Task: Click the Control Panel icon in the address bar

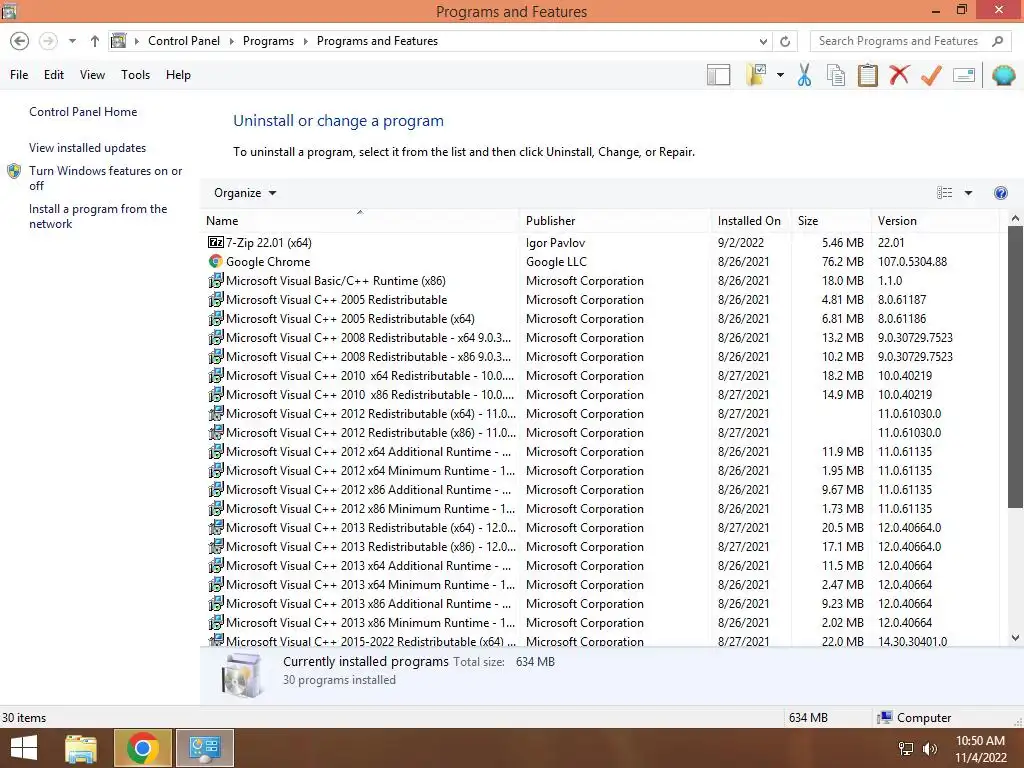Action: [x=118, y=41]
